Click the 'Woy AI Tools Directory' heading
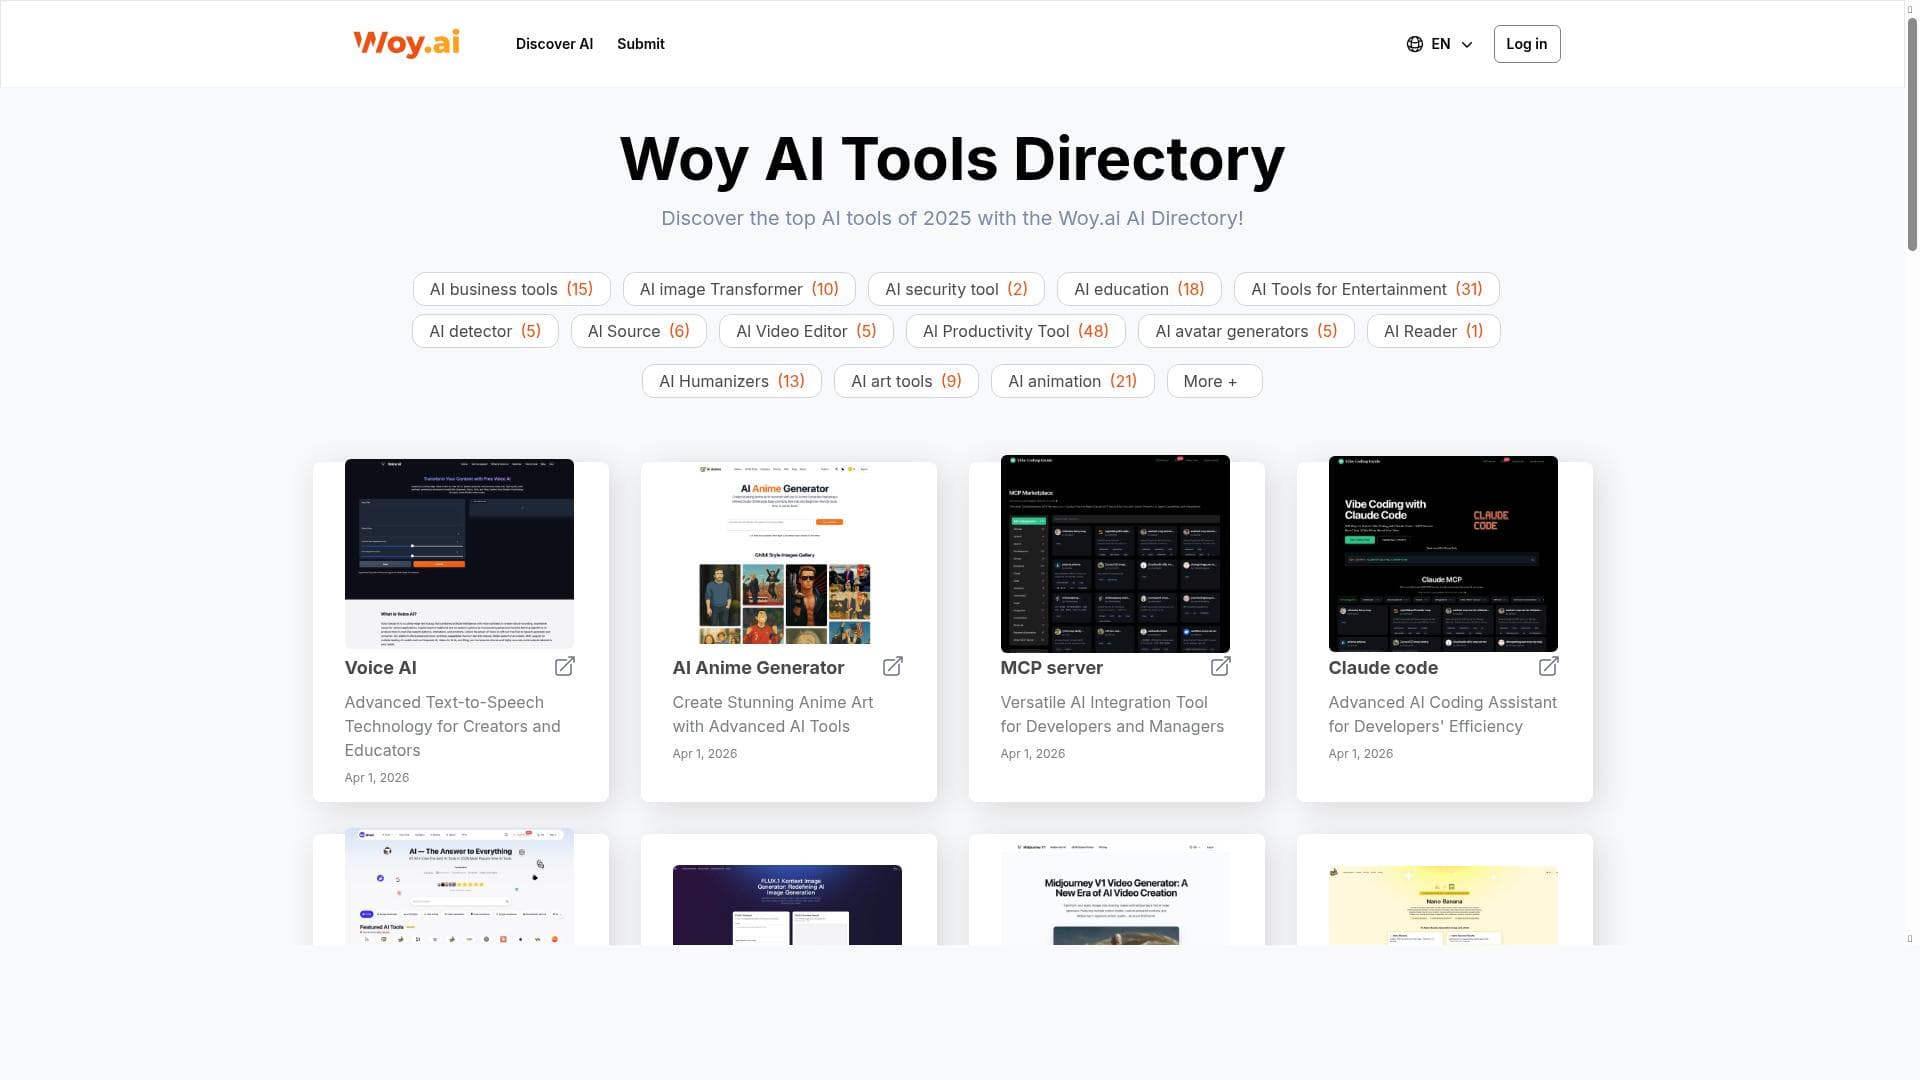 (x=952, y=159)
